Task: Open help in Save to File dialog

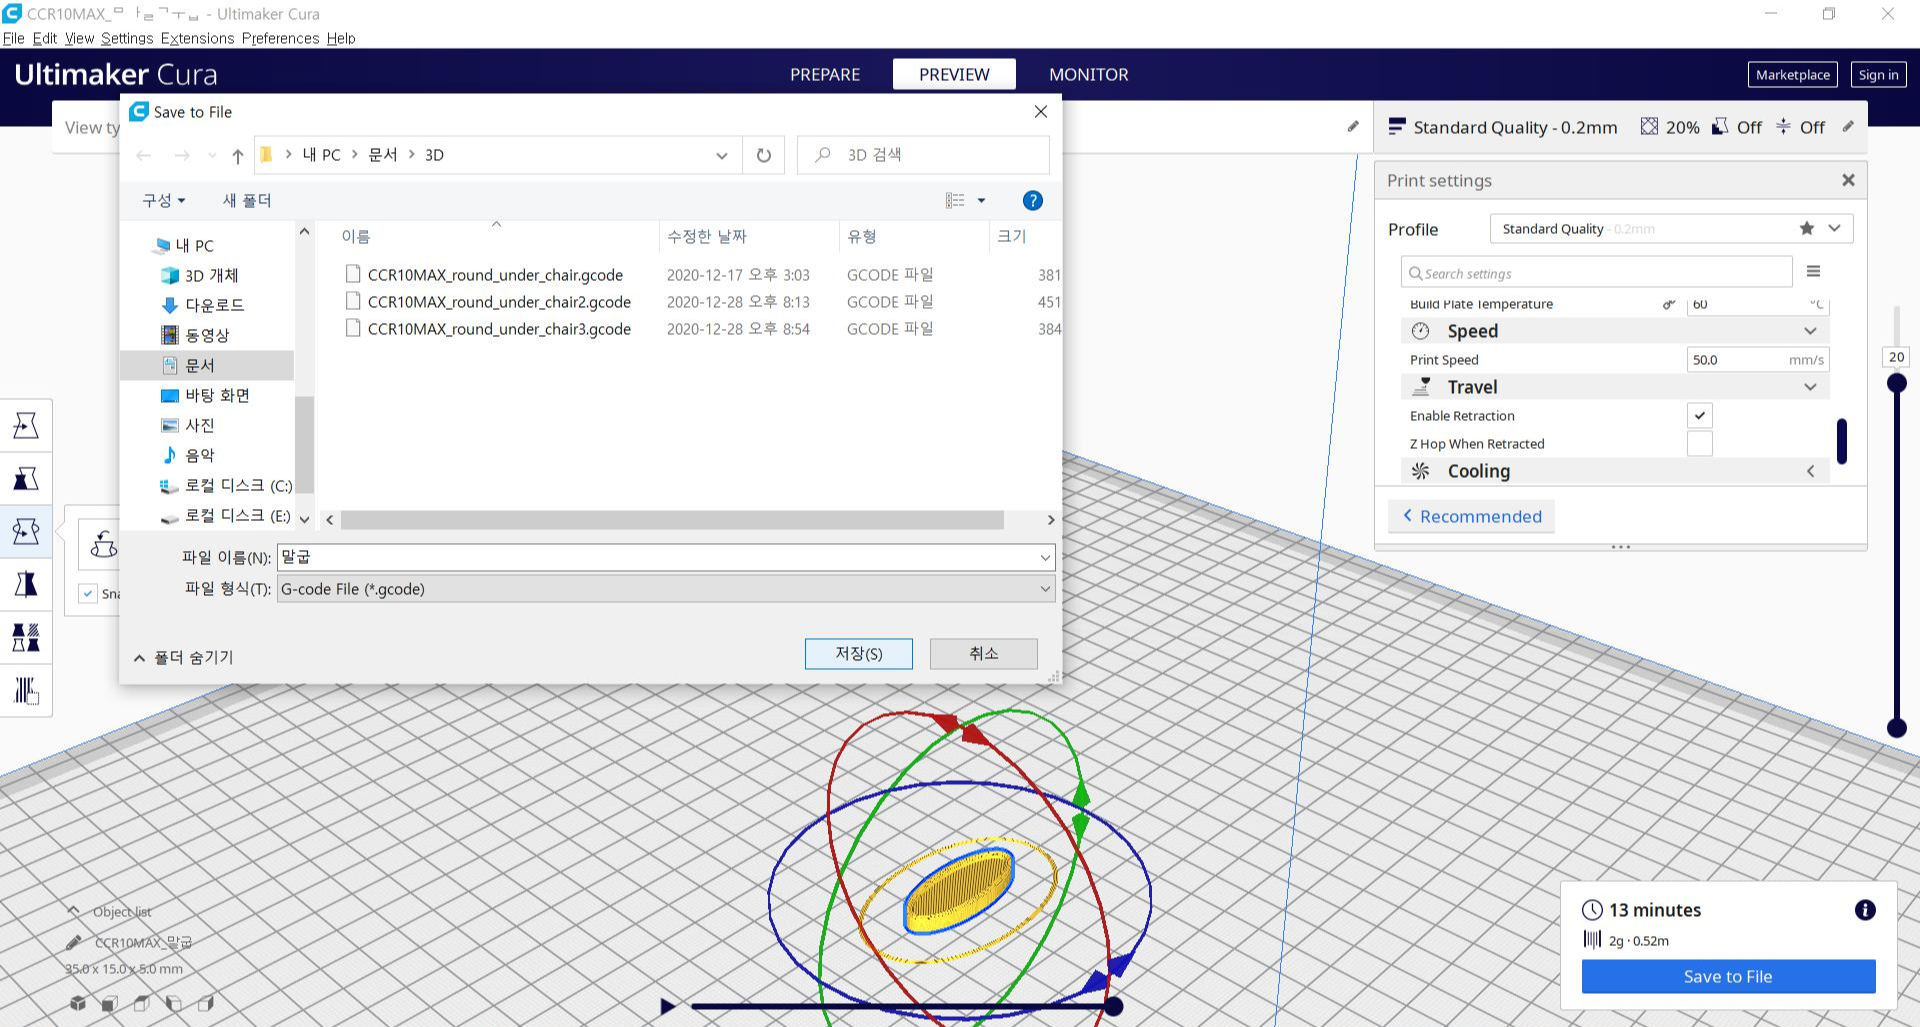Action: click(1033, 201)
